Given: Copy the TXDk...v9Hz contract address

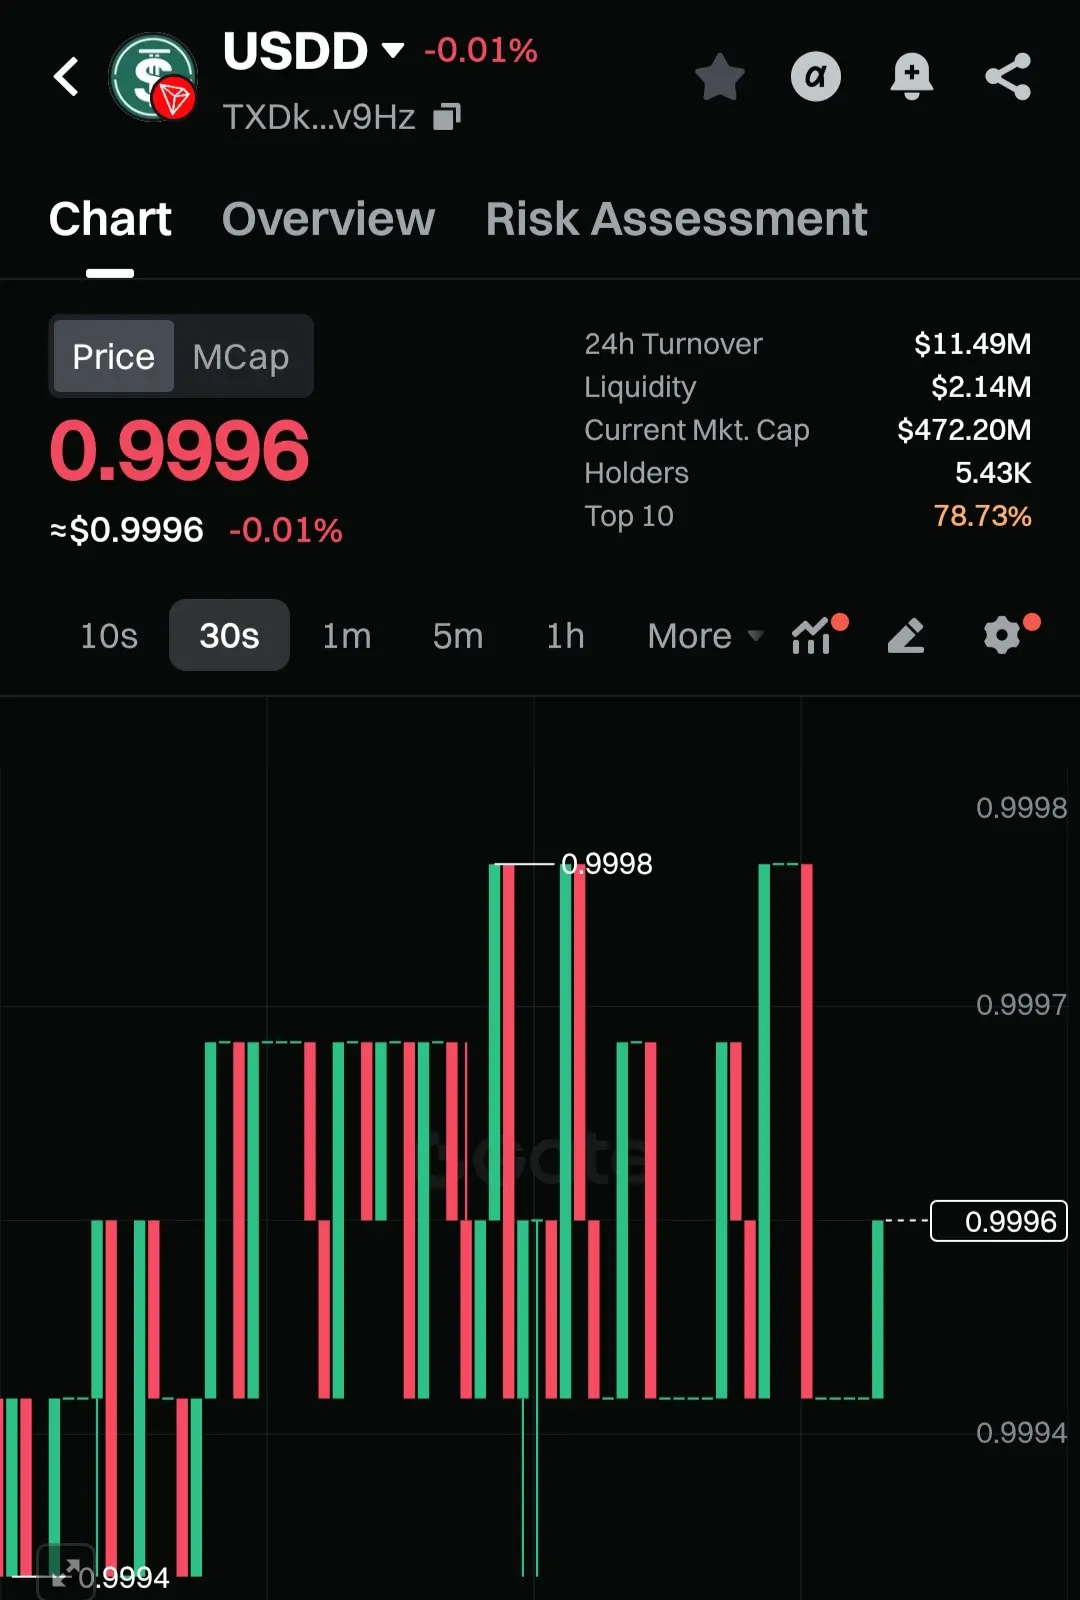Looking at the screenshot, I should tap(447, 117).
